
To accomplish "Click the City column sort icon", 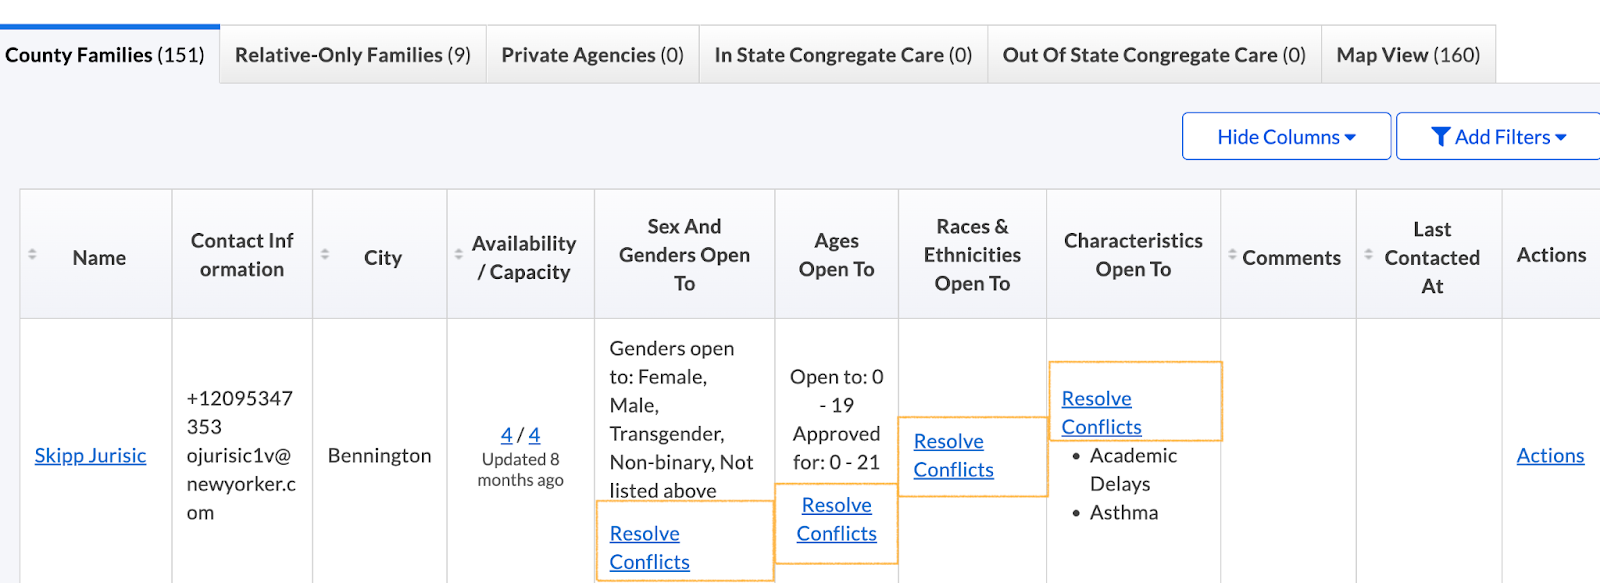I will (325, 255).
